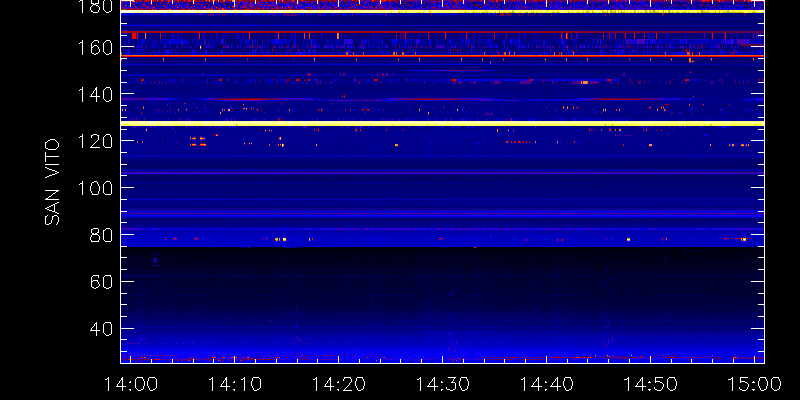Screen dimensions: 800x400
Task: Click the 160 frequency axis label
Action: 96,48
